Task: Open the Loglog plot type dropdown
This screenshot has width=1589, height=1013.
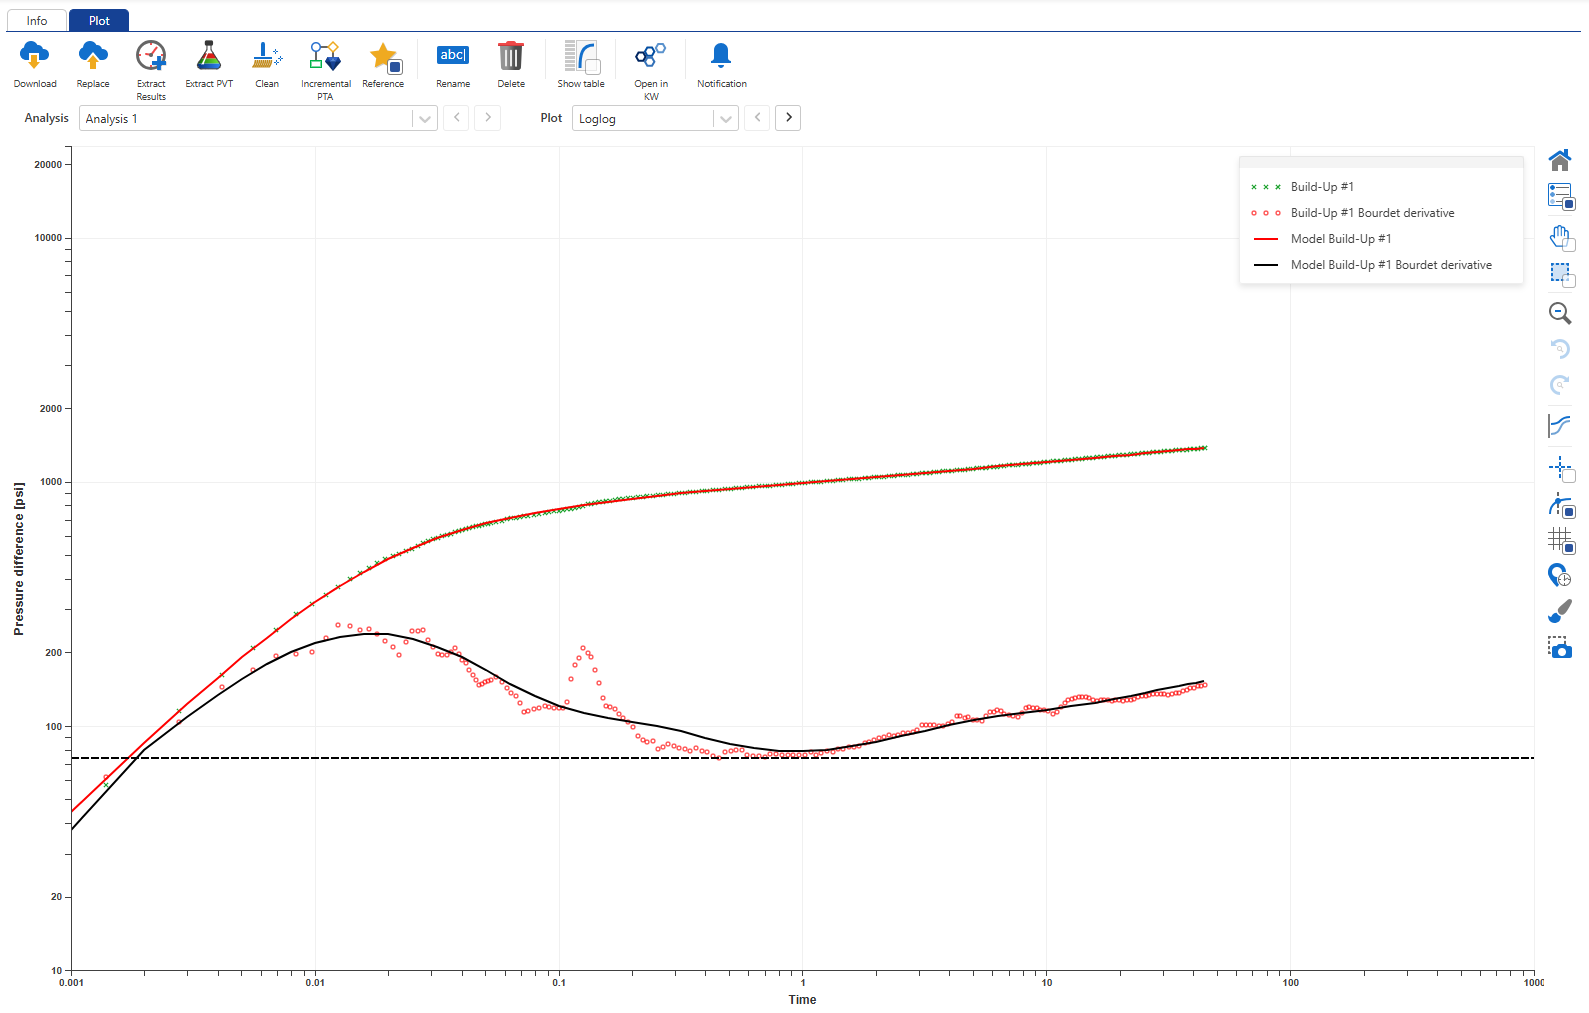Action: coord(726,119)
